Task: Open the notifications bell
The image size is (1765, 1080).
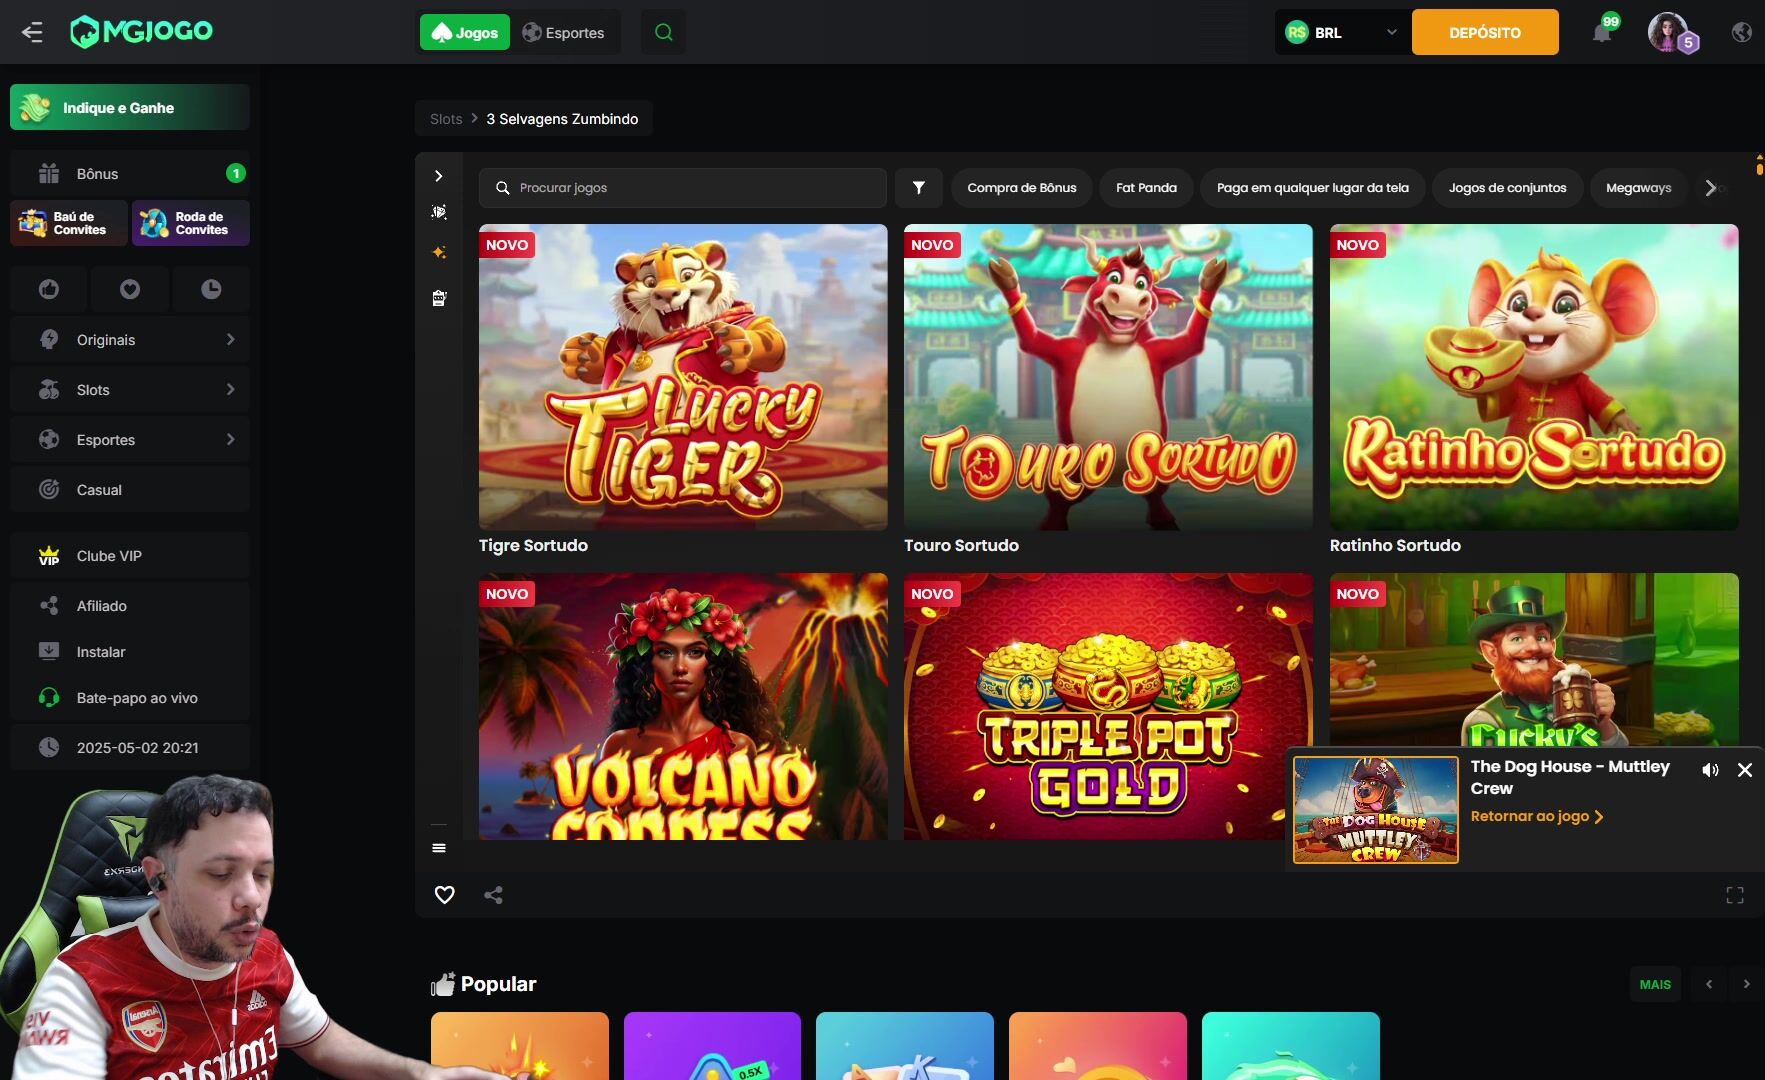Action: click(1602, 32)
